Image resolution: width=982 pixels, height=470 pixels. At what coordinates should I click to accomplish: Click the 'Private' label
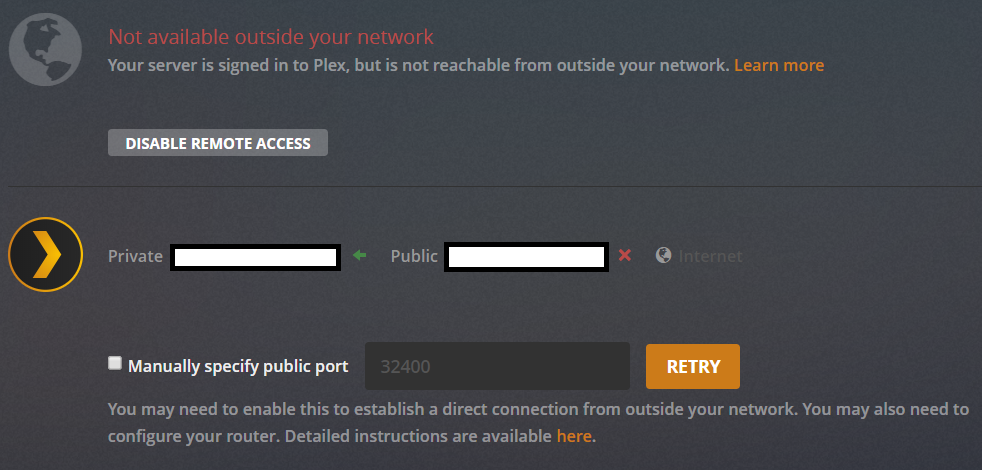(x=135, y=256)
